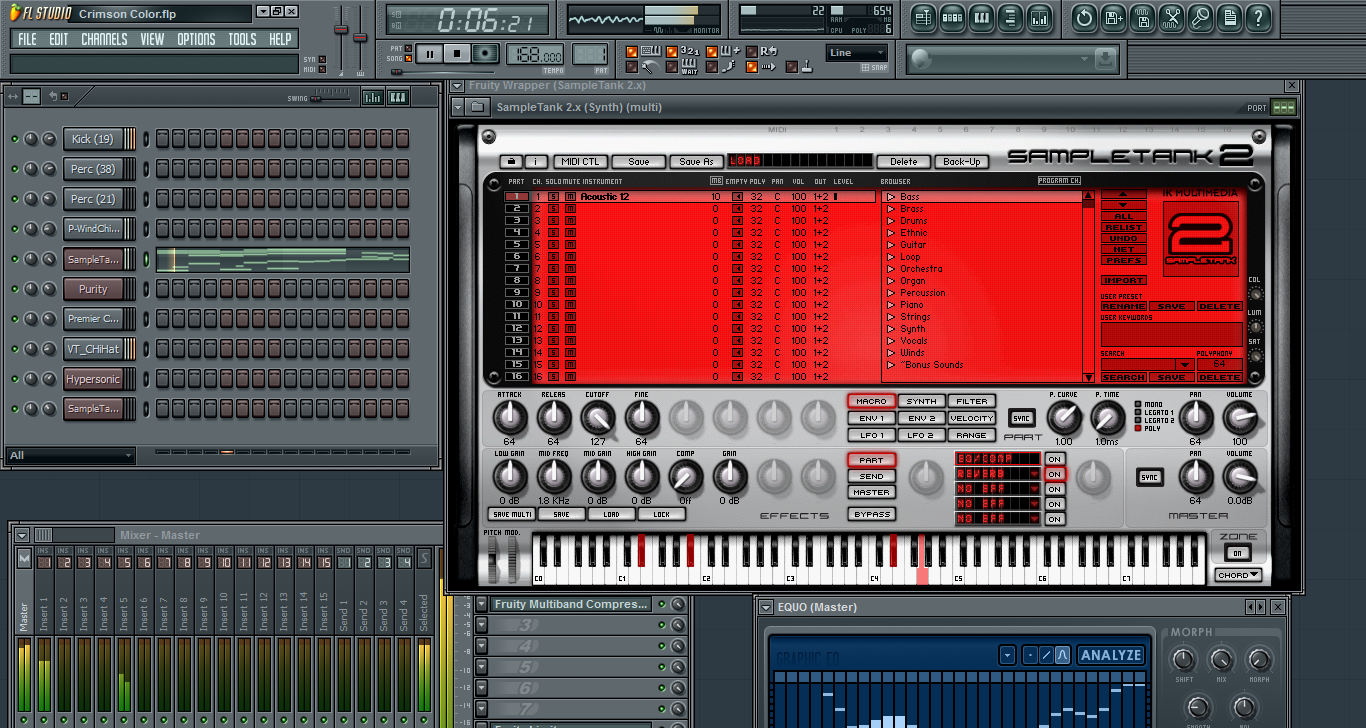Open the CHANNELS menu

click(x=104, y=39)
